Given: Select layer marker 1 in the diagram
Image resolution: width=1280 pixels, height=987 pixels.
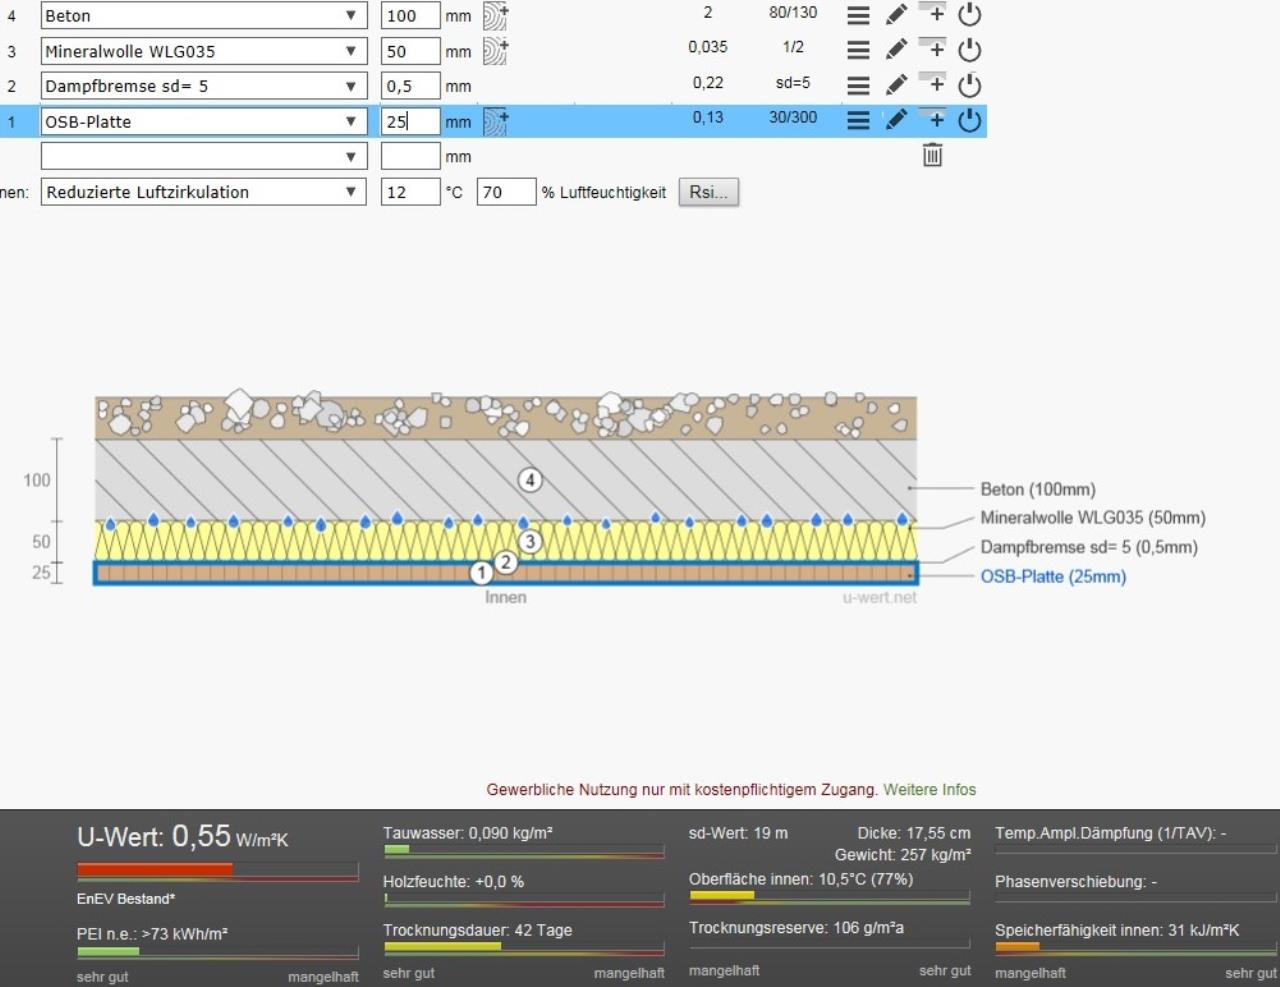Looking at the screenshot, I should (x=482, y=573).
